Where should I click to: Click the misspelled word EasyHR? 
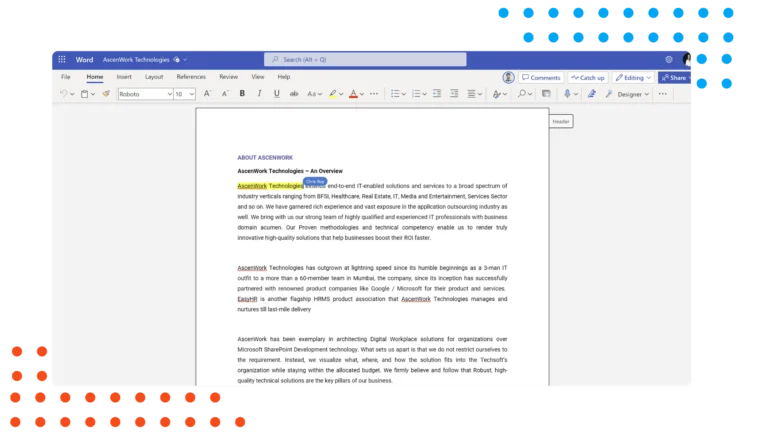click(x=247, y=299)
